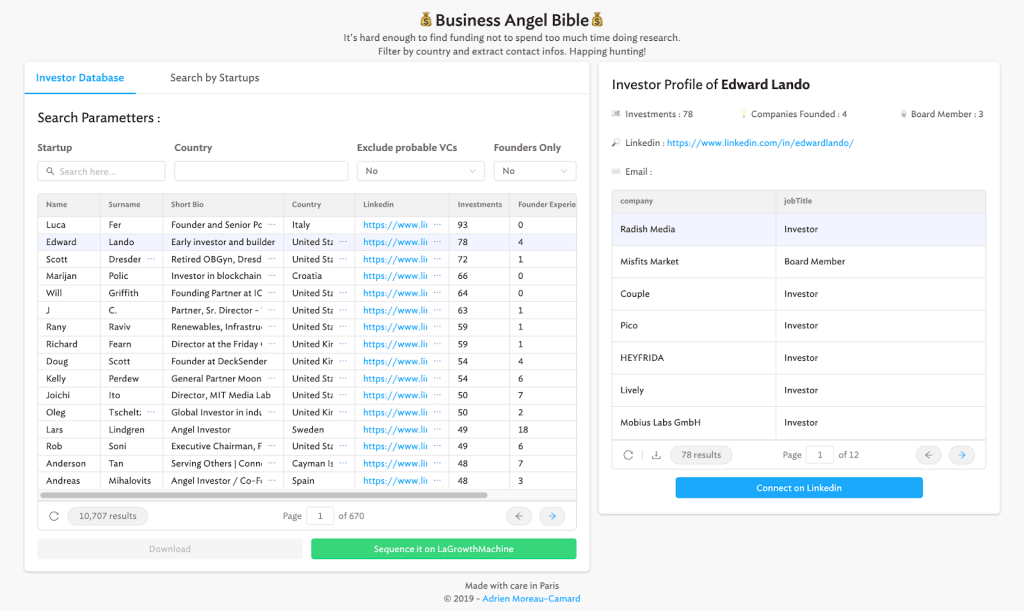This screenshot has width=1024, height=611.
Task: Click Sequence it on LaGrowthMachine button
Action: point(443,549)
